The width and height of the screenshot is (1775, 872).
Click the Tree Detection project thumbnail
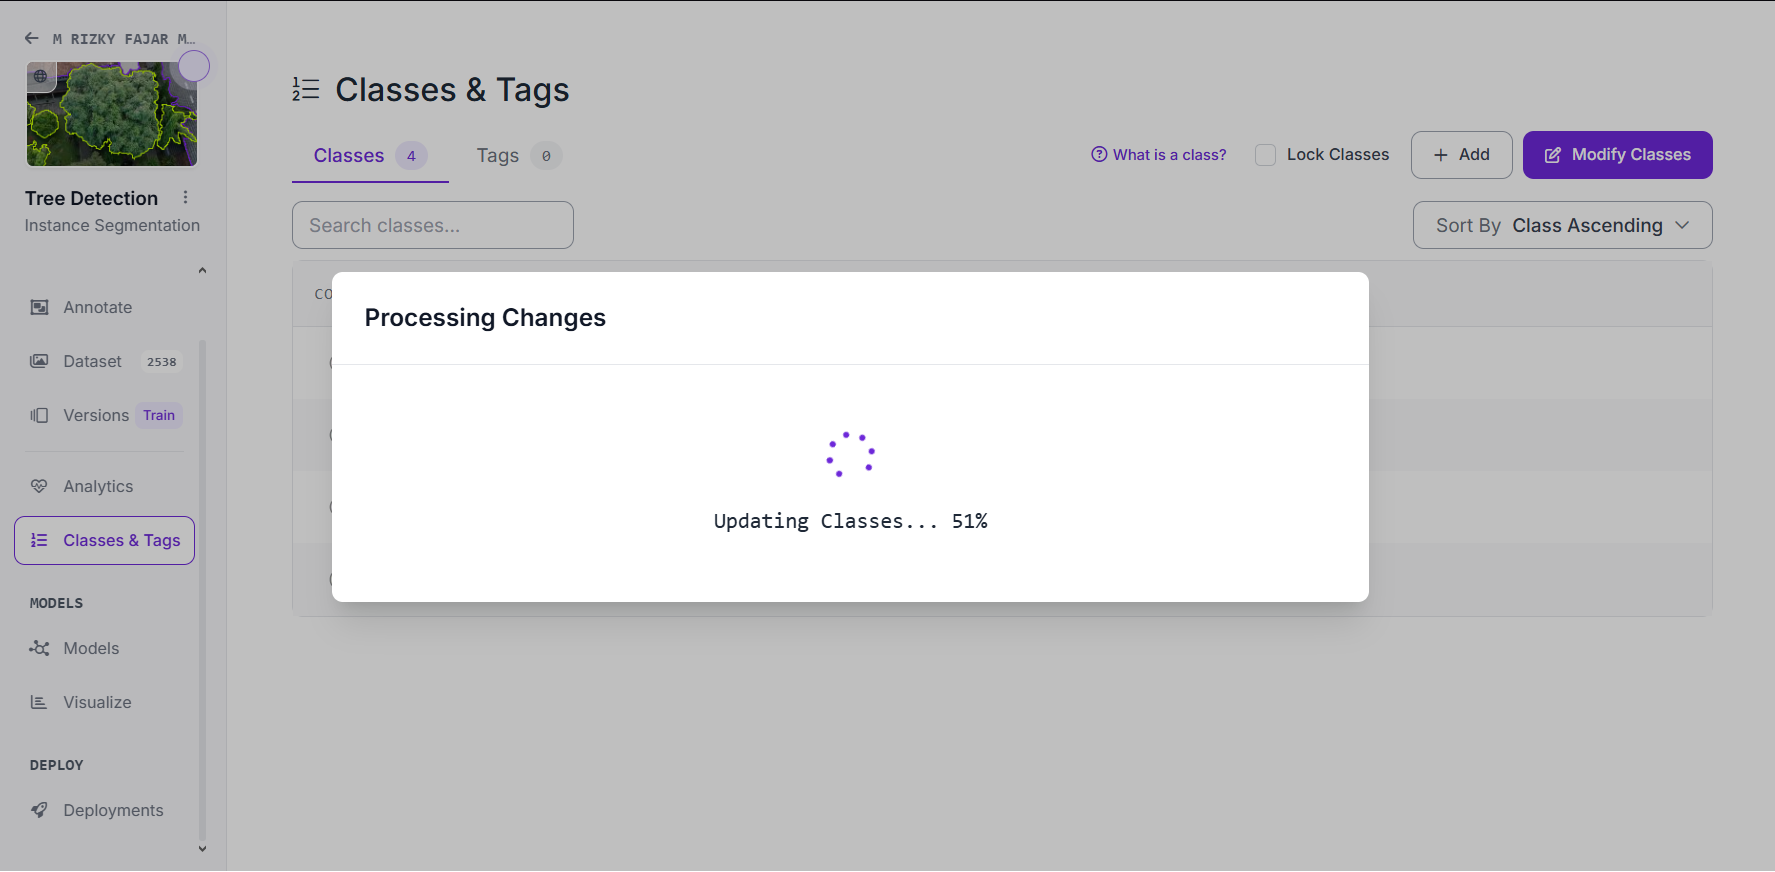[x=112, y=114]
